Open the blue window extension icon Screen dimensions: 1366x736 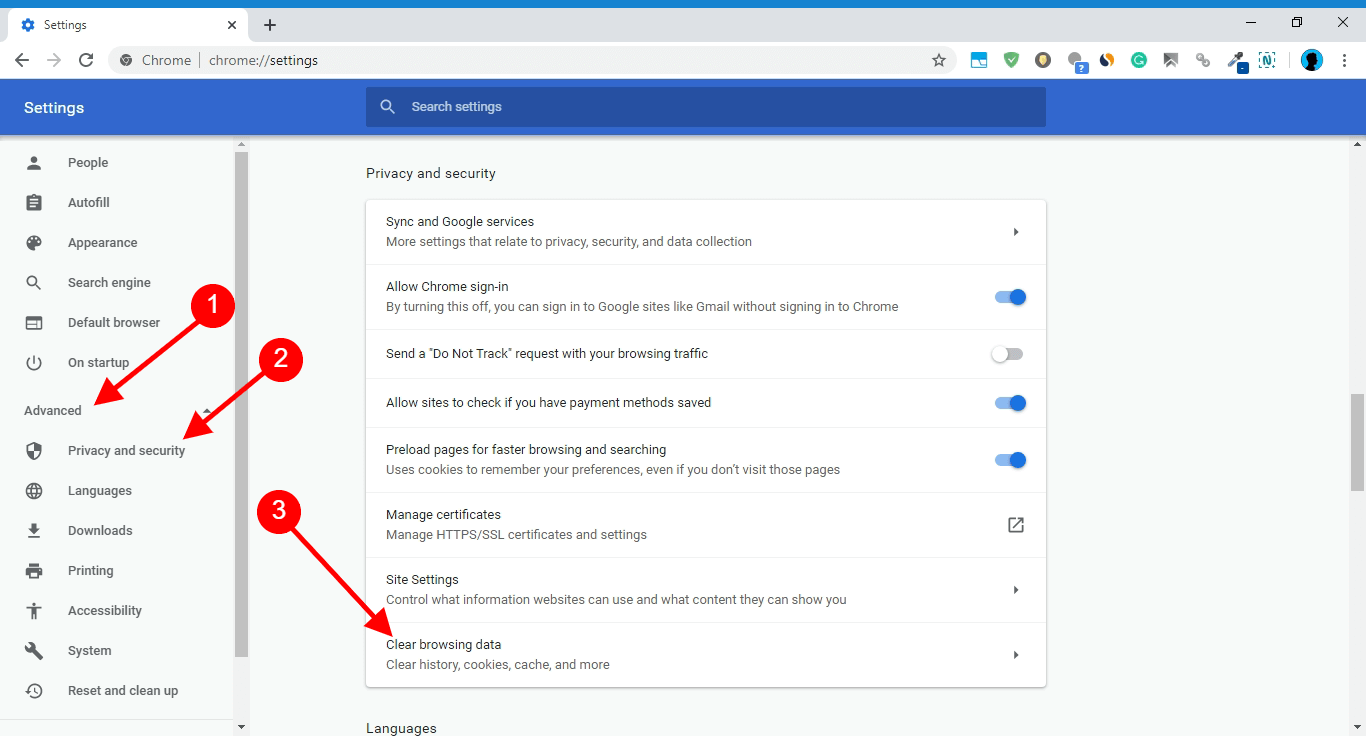pos(979,60)
